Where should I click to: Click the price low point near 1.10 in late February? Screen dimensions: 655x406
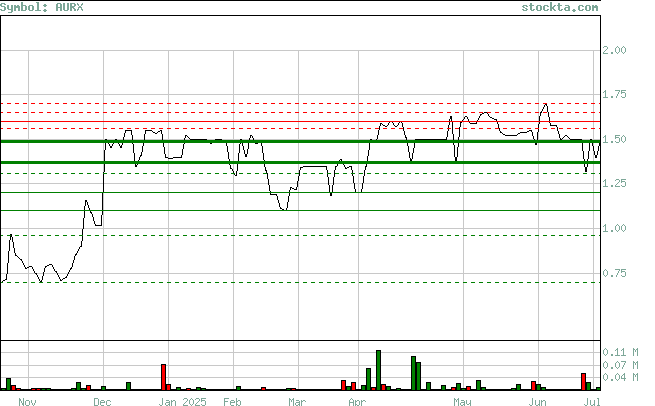pos(284,209)
